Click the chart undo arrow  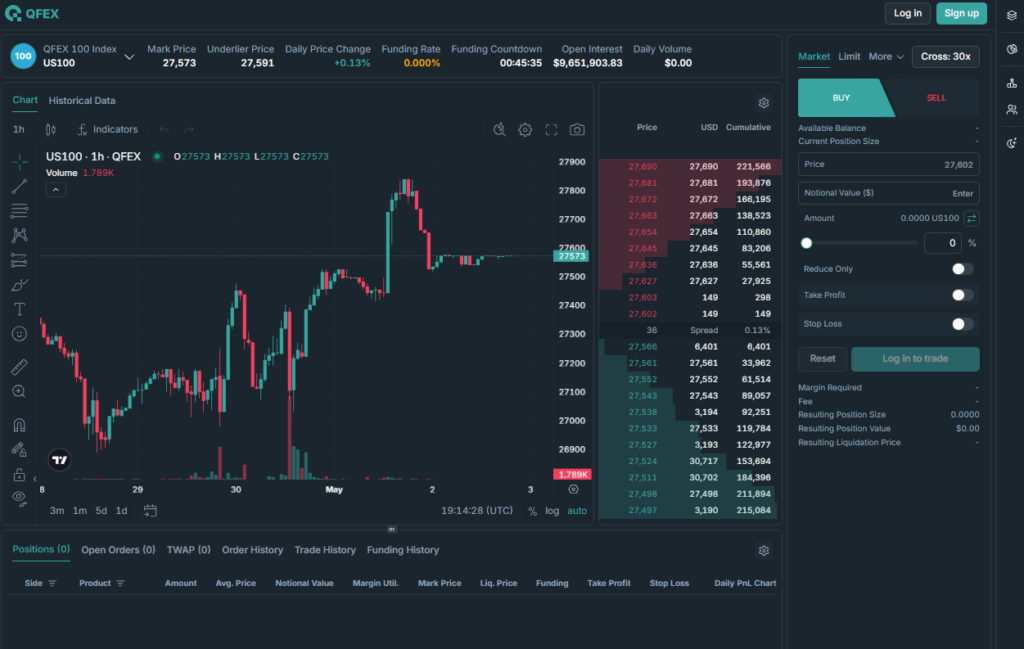tap(164, 130)
